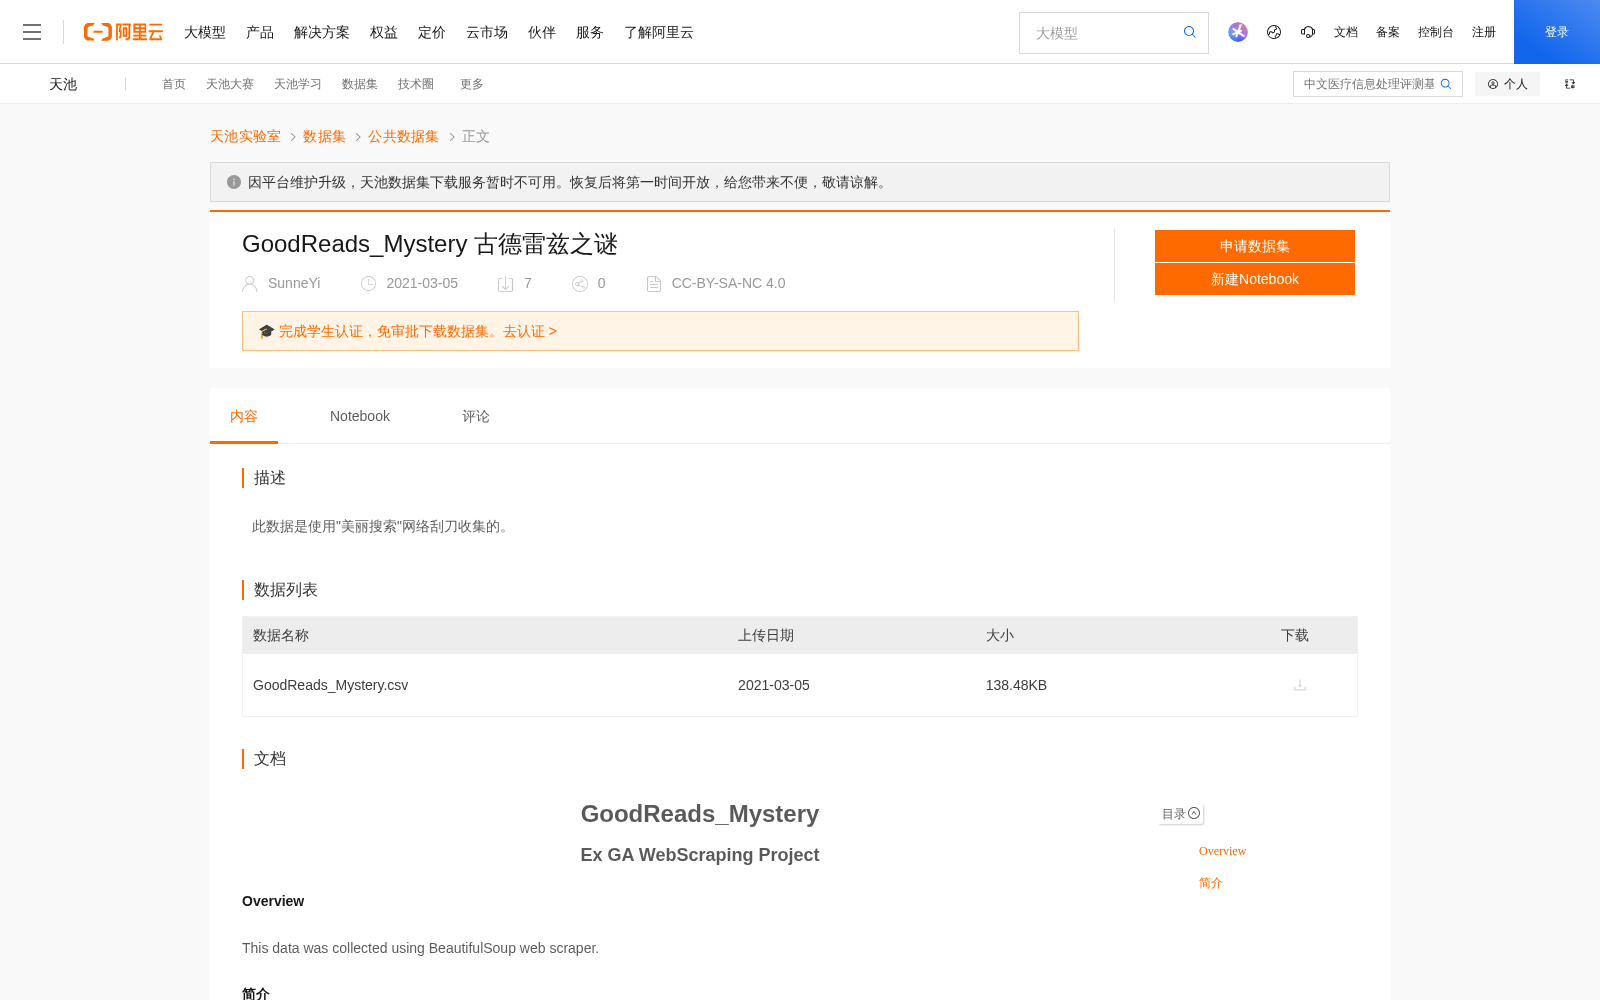Image resolution: width=1600 pixels, height=1000 pixels.
Task: Go to 首页 in Tianchi nav
Action: click(x=174, y=84)
